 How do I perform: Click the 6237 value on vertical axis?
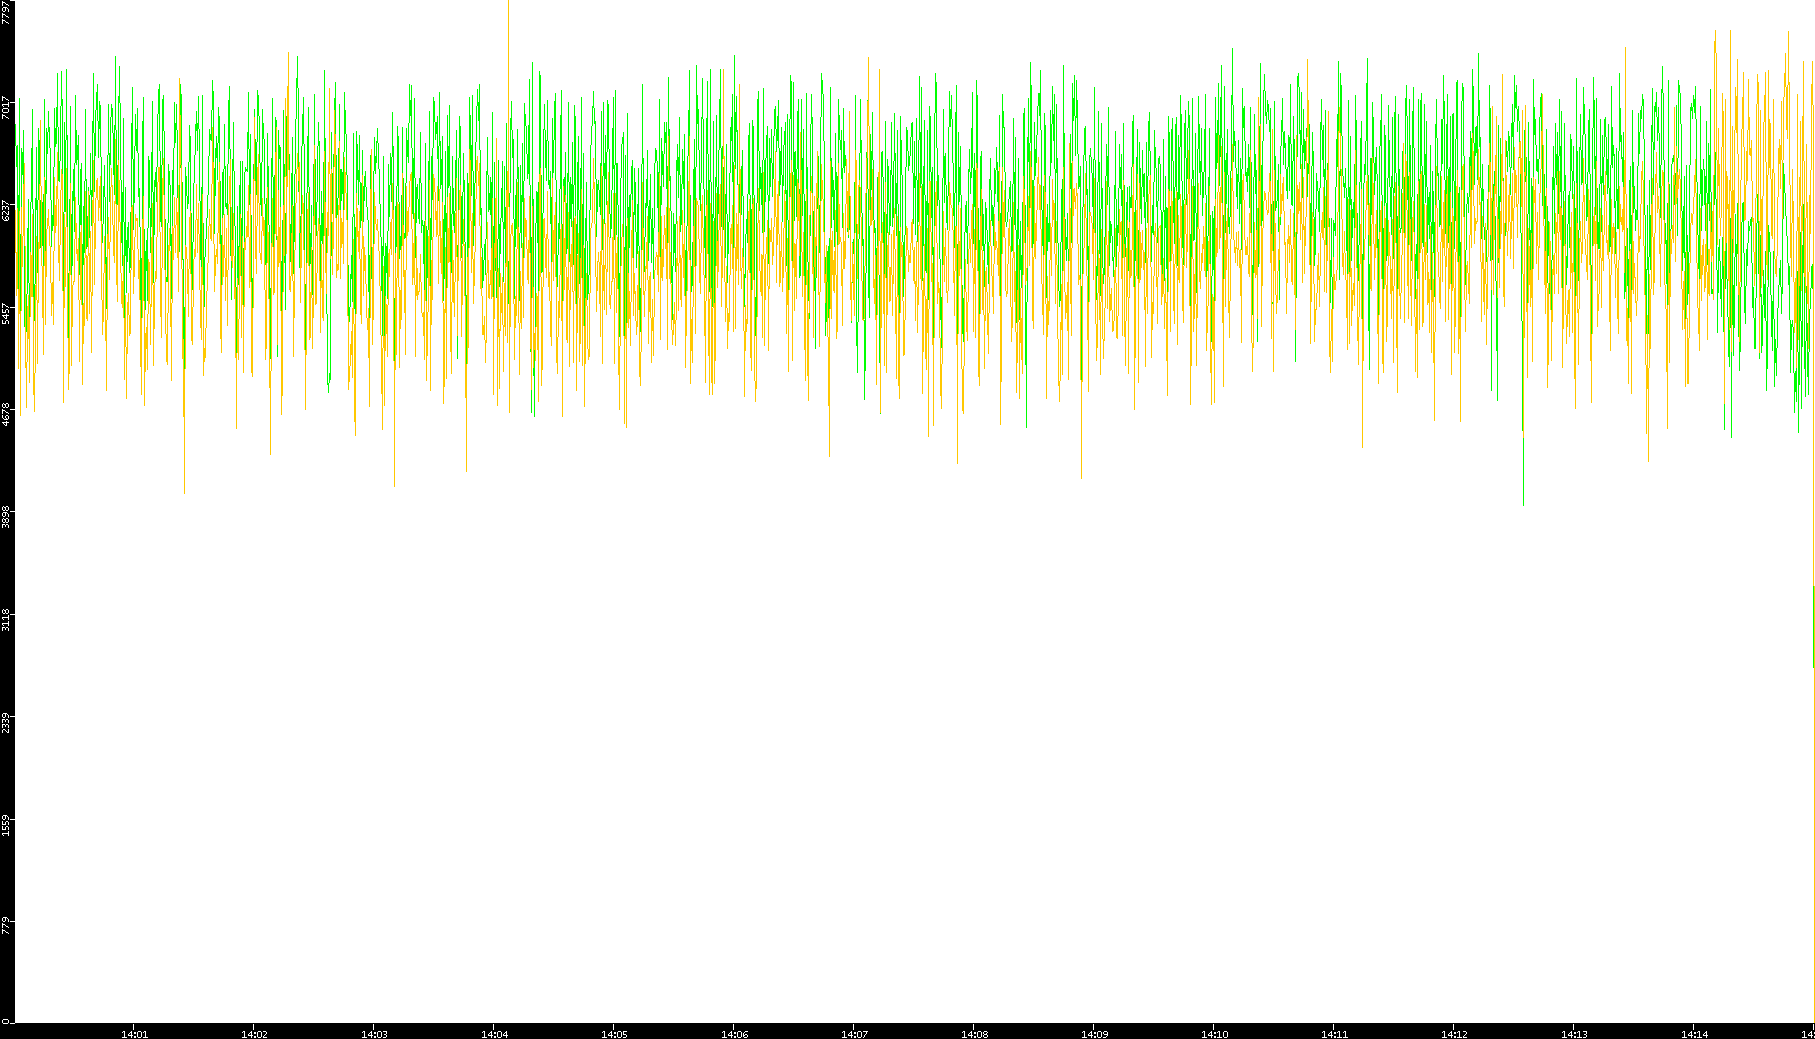pos(7,210)
